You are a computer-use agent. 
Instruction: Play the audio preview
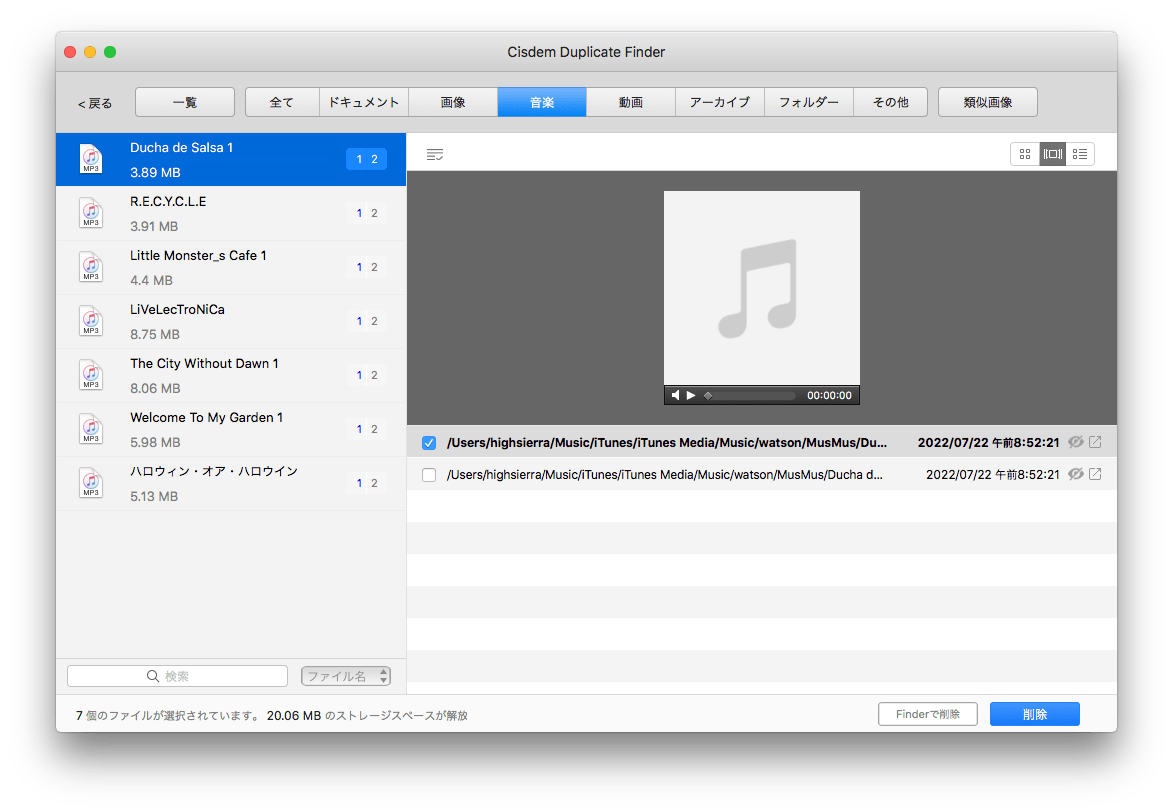(x=691, y=395)
